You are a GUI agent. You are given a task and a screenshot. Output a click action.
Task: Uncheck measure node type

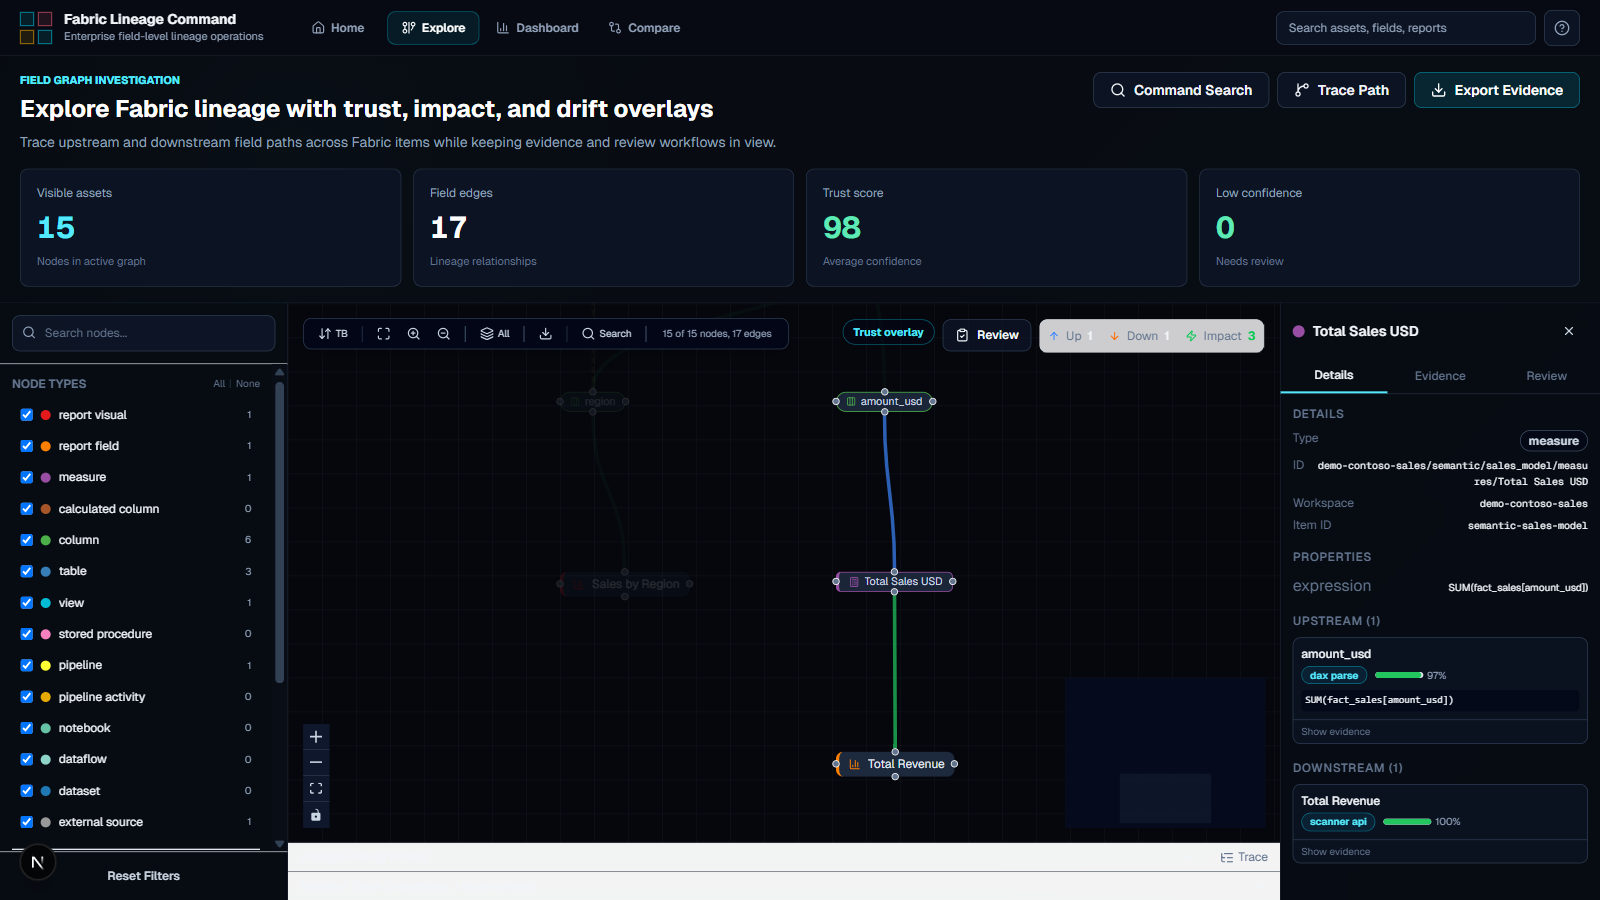coord(27,477)
